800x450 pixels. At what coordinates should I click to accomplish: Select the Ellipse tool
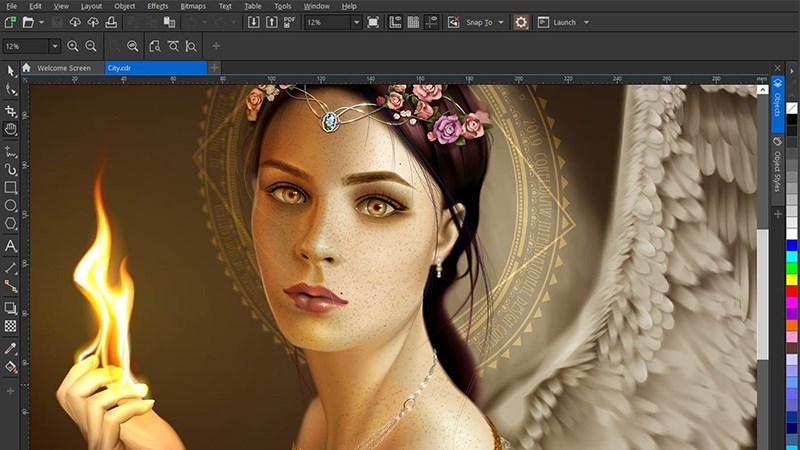click(x=11, y=206)
